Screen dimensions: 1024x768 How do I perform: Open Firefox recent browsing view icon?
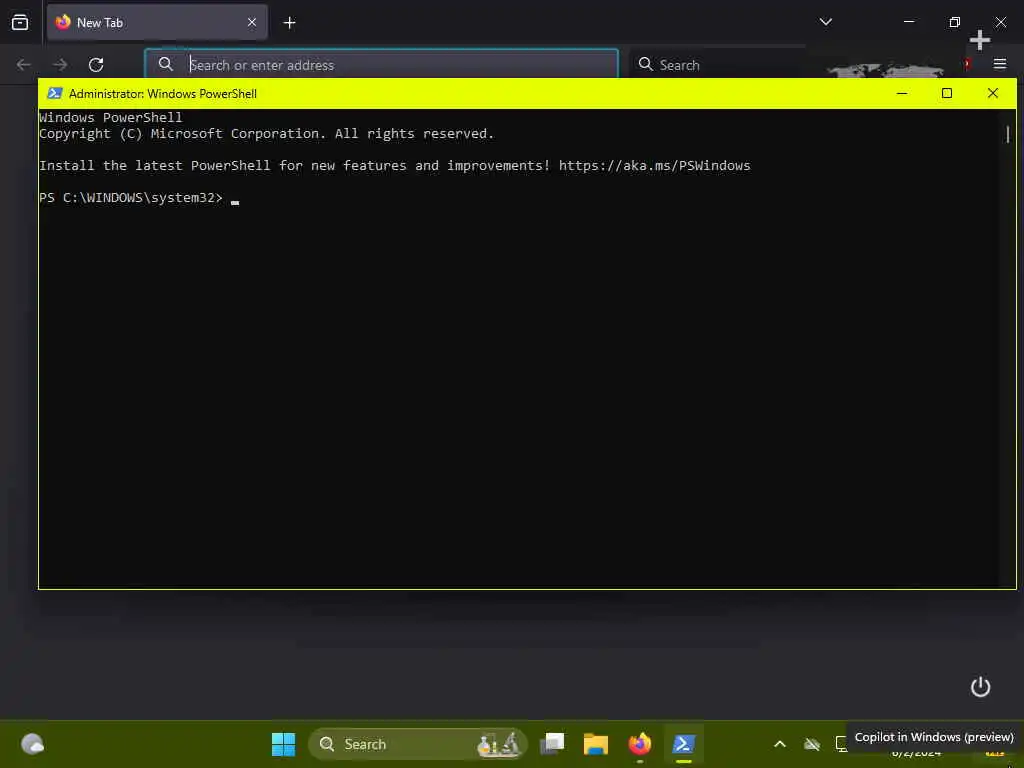click(20, 22)
